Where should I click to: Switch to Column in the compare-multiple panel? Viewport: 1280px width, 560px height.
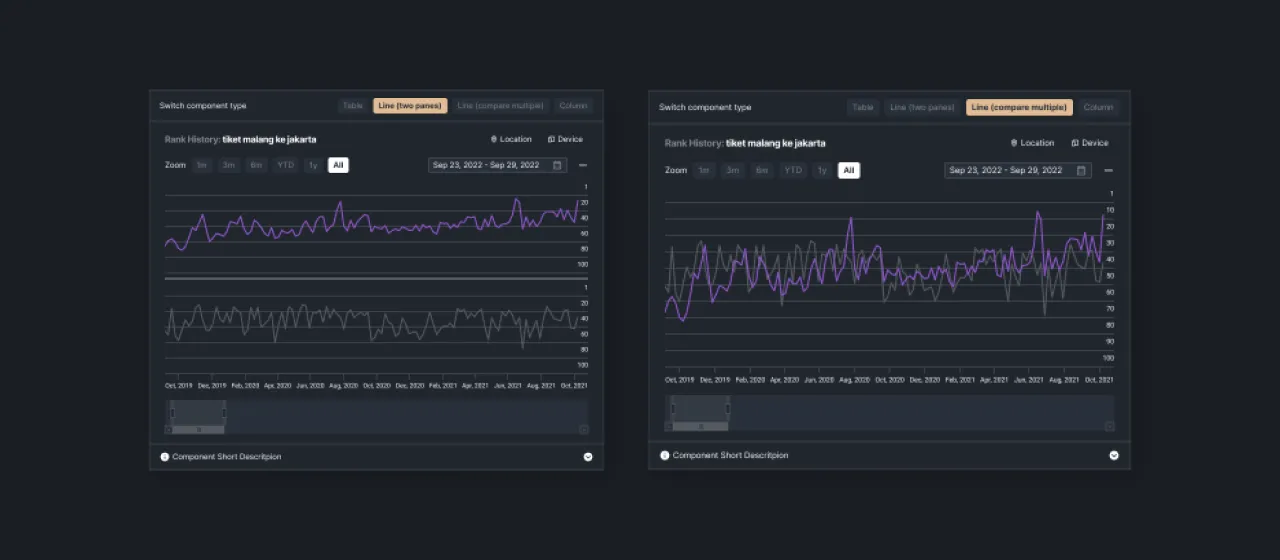point(1098,107)
